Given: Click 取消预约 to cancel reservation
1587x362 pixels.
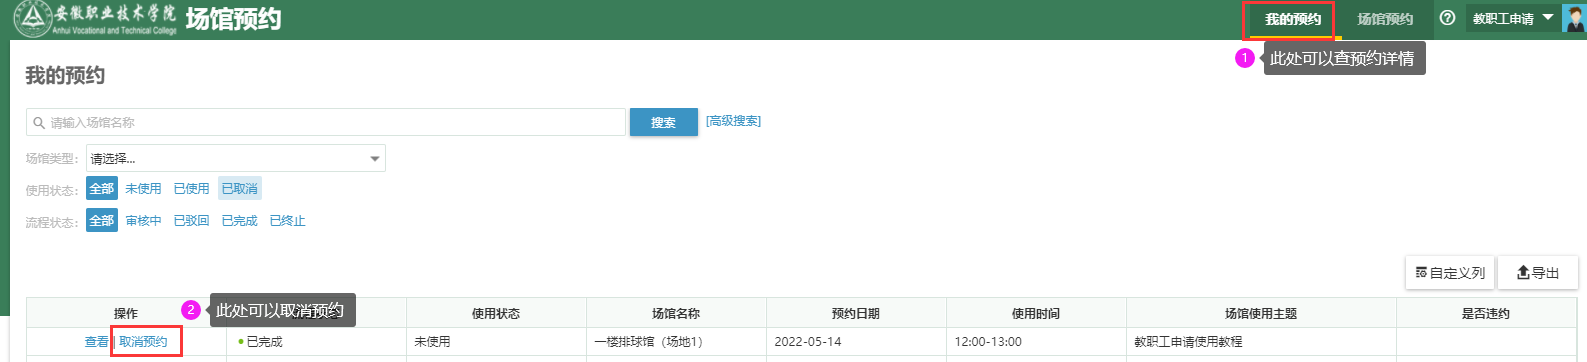Looking at the screenshot, I should click(x=144, y=342).
